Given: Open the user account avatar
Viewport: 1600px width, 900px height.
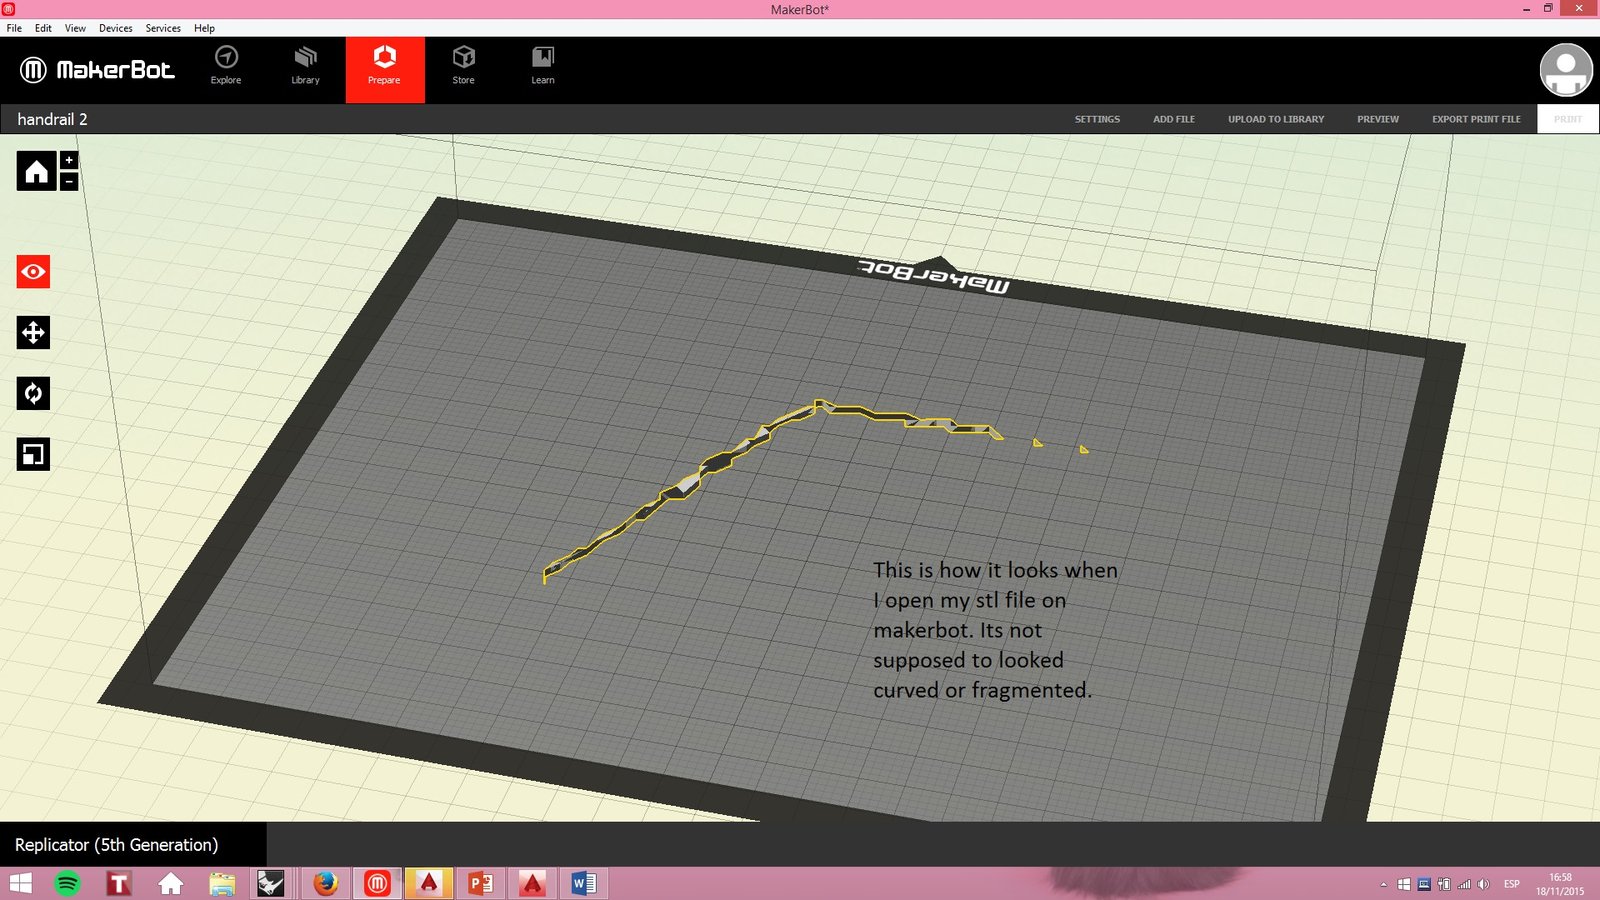Looking at the screenshot, I should pyautogui.click(x=1566, y=69).
